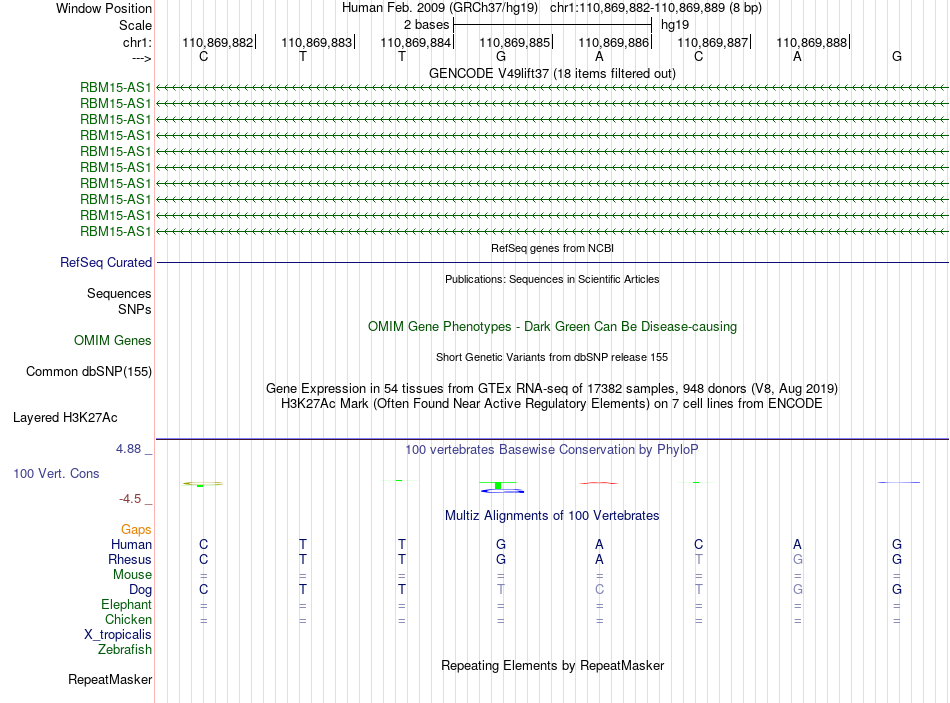Click the faded G base in Rhesus row

797,559
